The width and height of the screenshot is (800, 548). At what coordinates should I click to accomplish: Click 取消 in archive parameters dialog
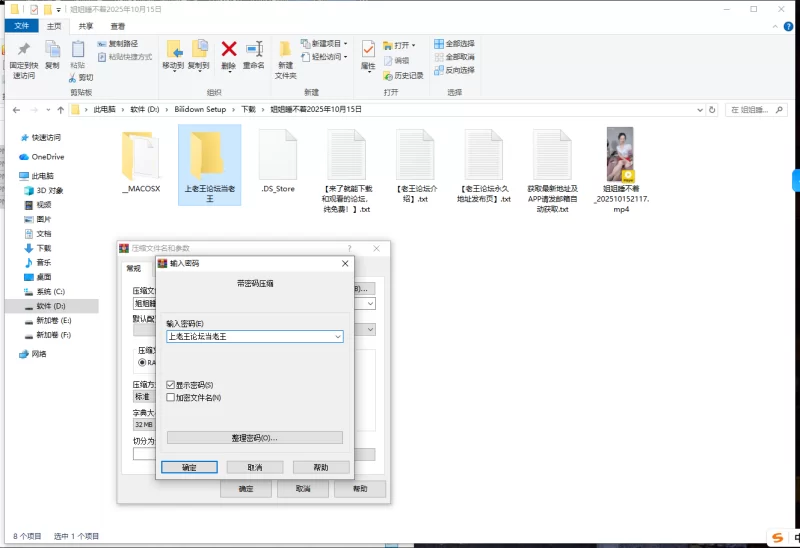coord(303,488)
